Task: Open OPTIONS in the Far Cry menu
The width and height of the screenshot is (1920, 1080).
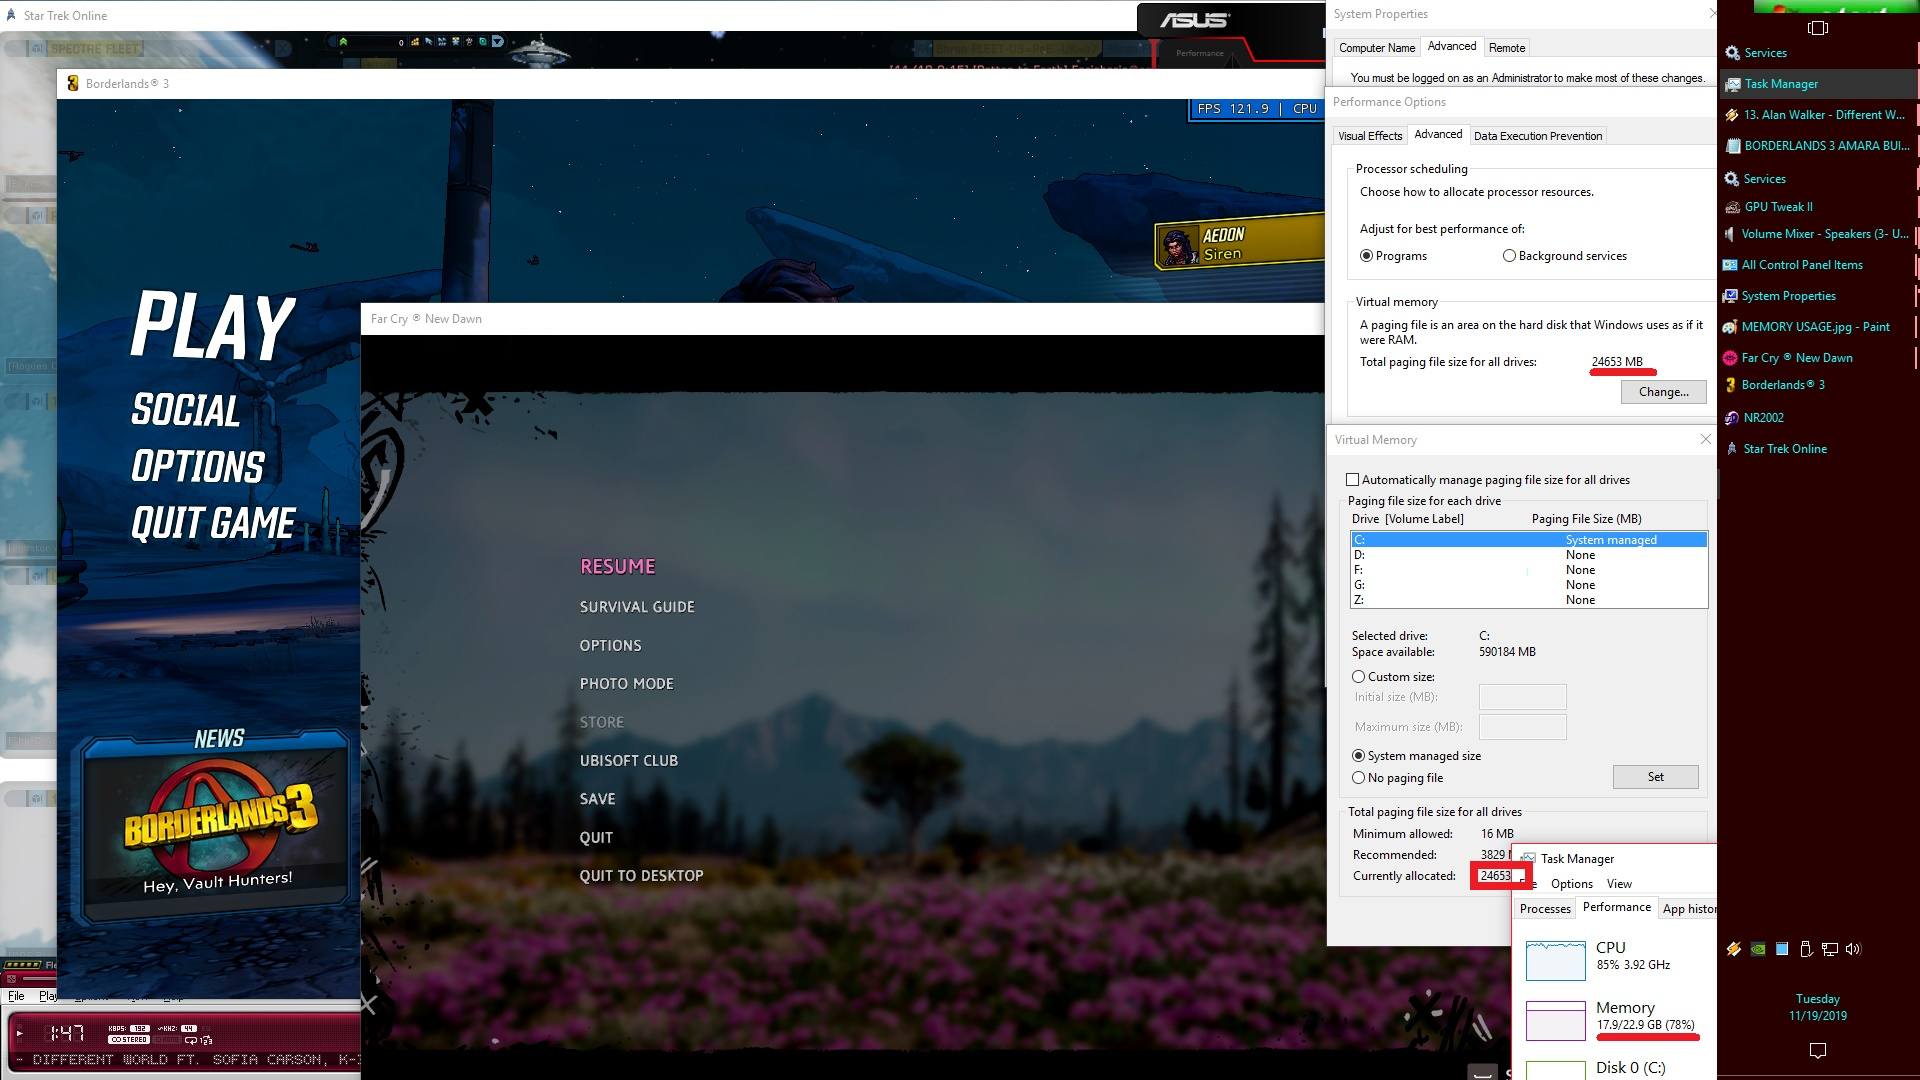Action: tap(611, 646)
